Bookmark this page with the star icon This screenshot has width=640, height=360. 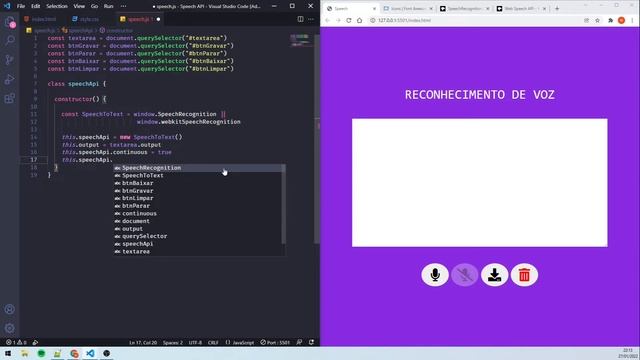(597, 20)
